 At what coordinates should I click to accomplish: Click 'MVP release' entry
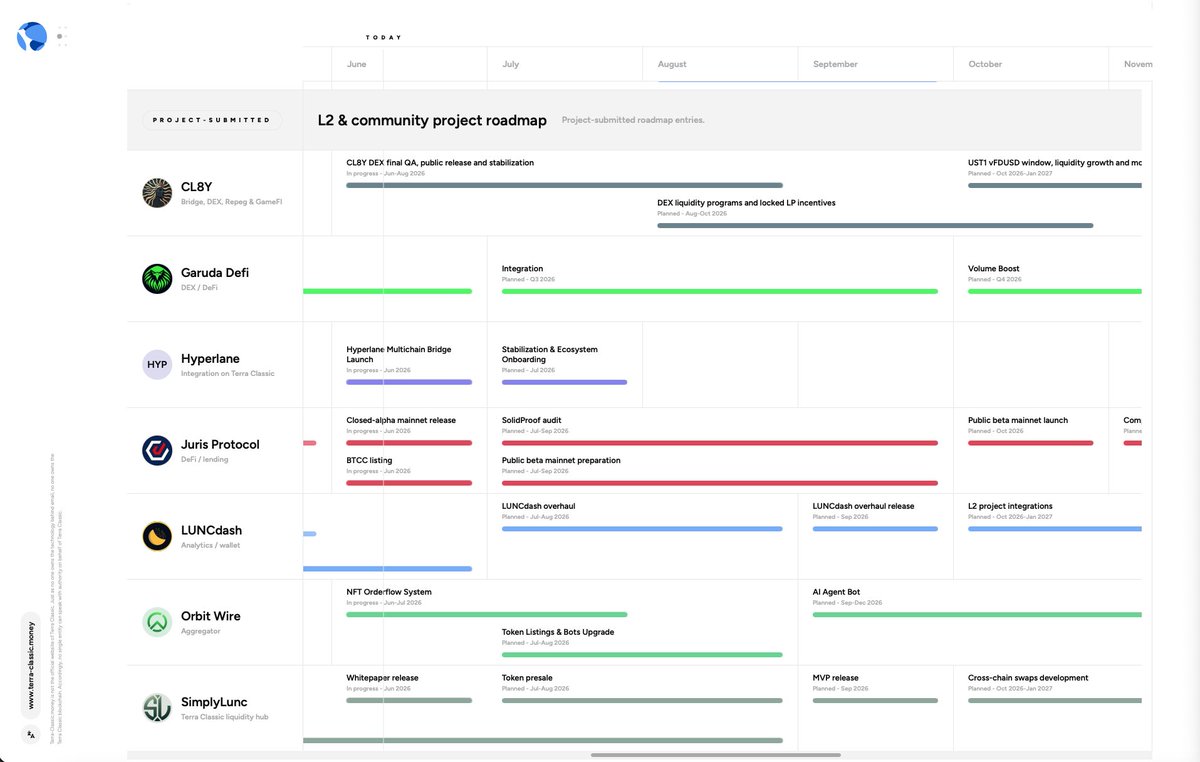click(x=875, y=688)
